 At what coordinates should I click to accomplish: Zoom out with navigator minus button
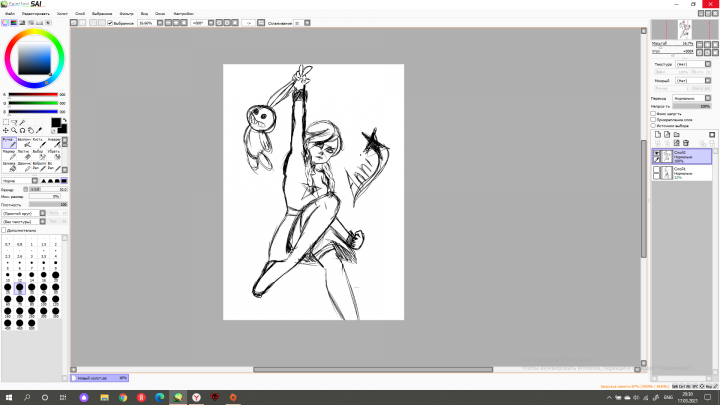pos(699,44)
